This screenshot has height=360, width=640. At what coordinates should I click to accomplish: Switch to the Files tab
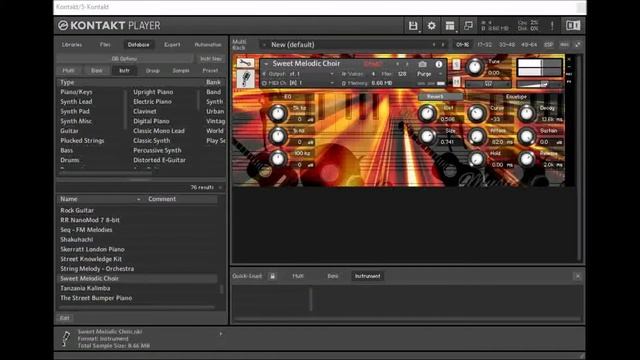(x=105, y=44)
